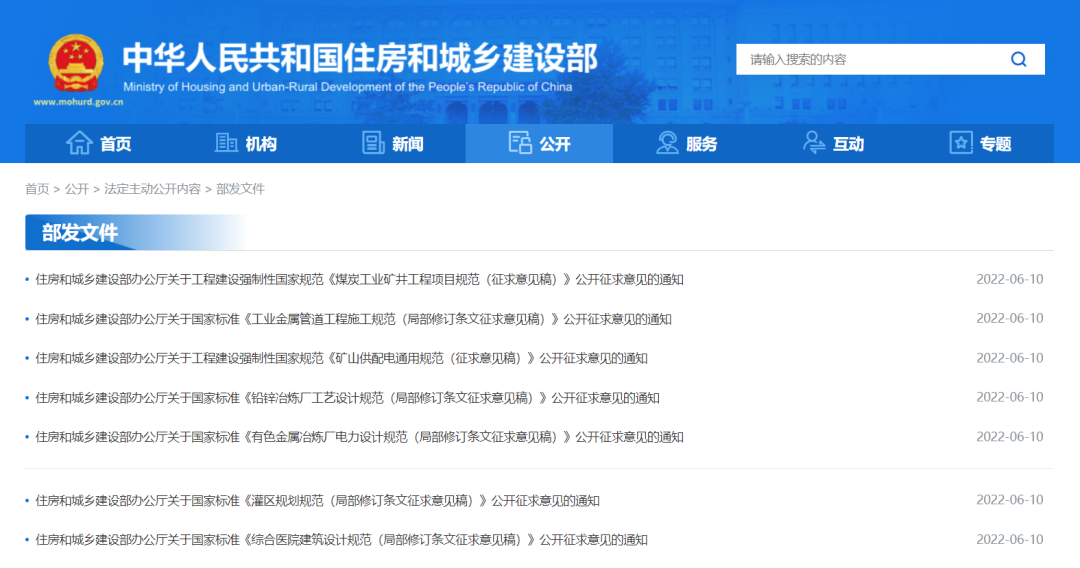Viewport: 1080px width, 568px height.
Task: Click the 中华人民共和国住房和城乡建设部 site title
Action: 360,58
